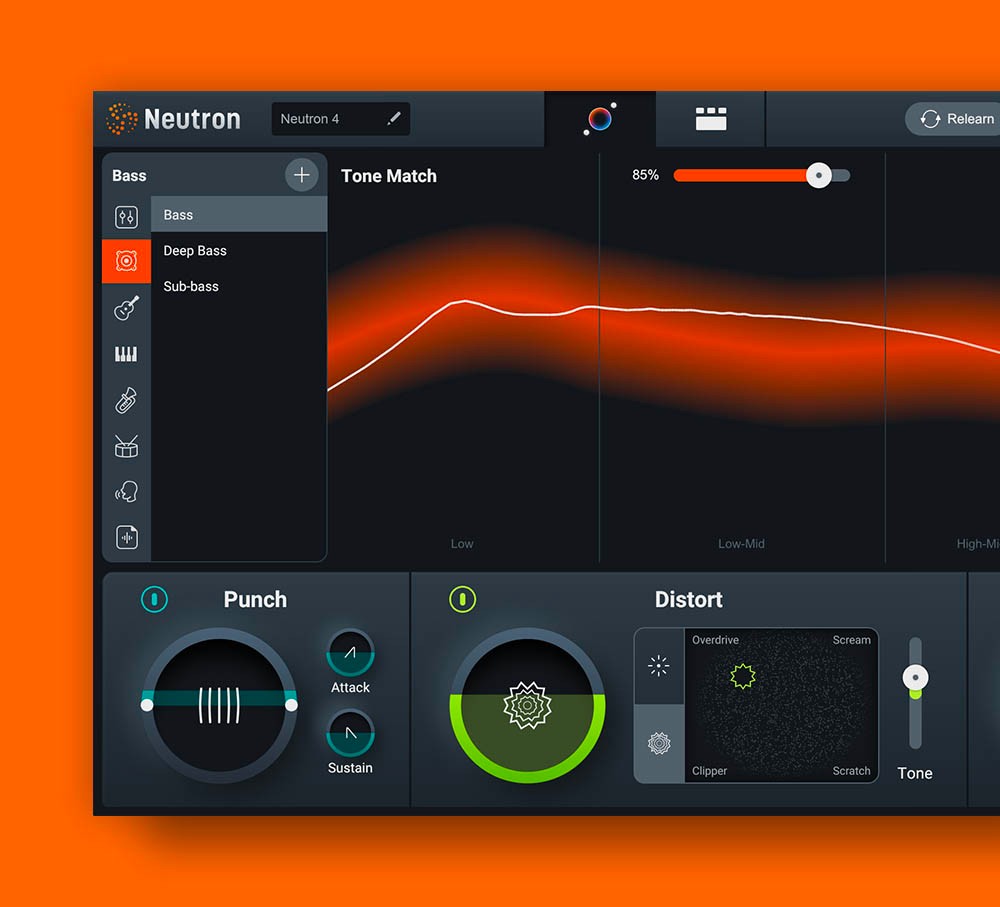1000x907 pixels.
Task: Click the Scream corner label
Action: tap(851, 640)
